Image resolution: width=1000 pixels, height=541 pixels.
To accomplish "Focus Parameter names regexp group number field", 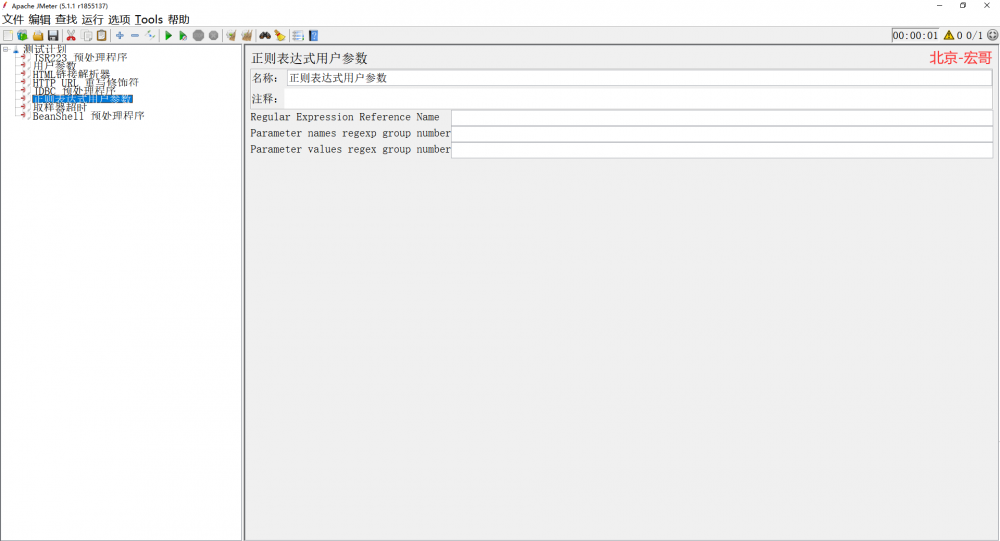I will tap(722, 133).
